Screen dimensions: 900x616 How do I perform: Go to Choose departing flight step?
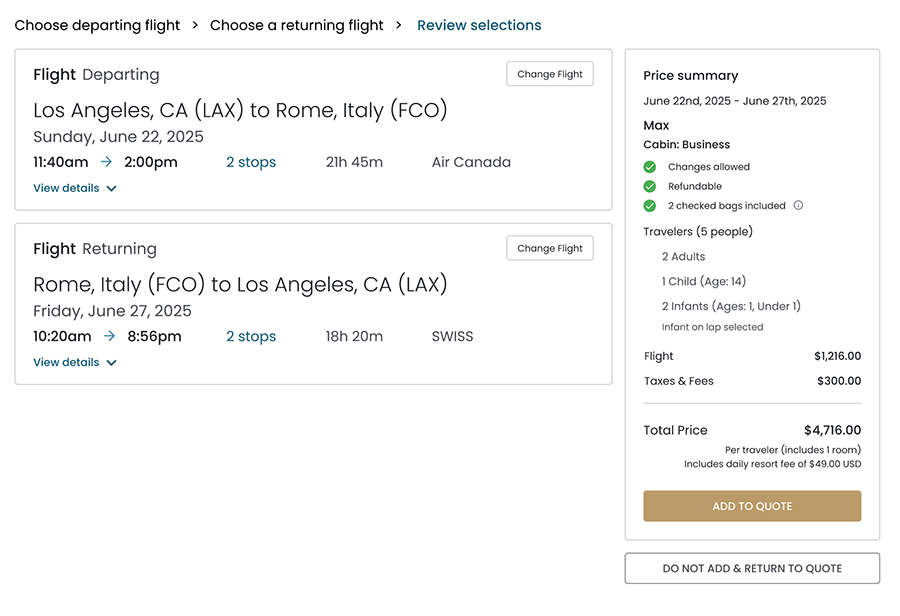97,25
